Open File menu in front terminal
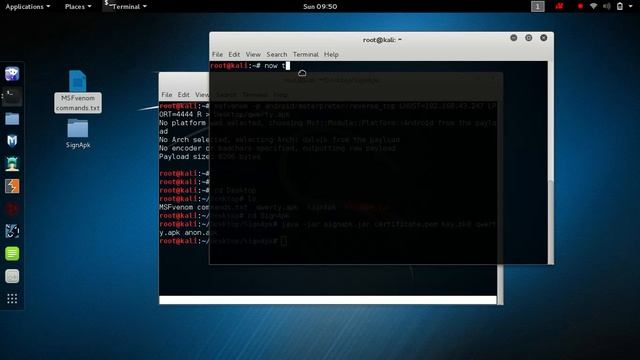 tap(217, 54)
